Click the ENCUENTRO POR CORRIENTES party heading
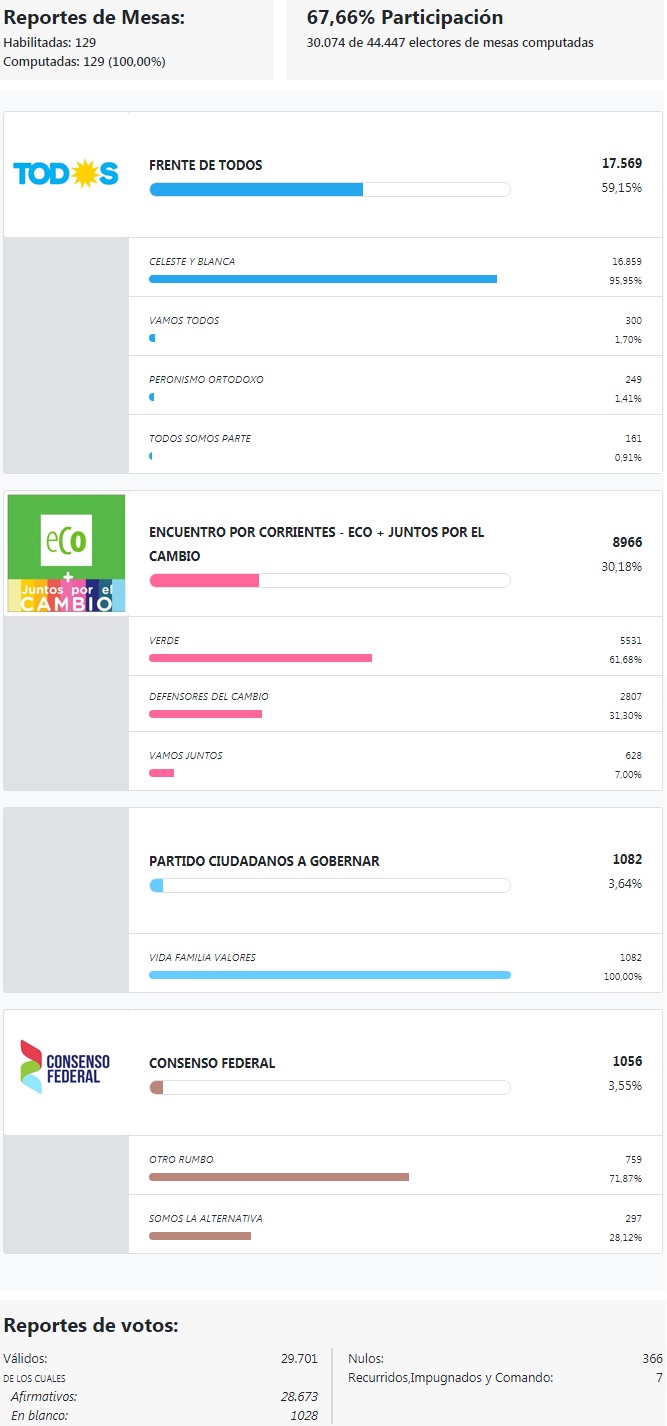This screenshot has width=667, height=1426. pos(317,544)
